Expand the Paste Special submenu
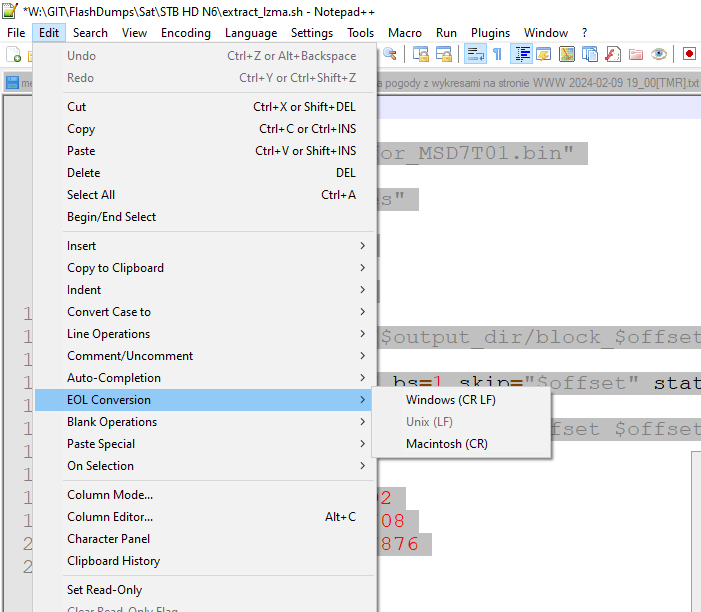The image size is (701, 612). (x=205, y=444)
